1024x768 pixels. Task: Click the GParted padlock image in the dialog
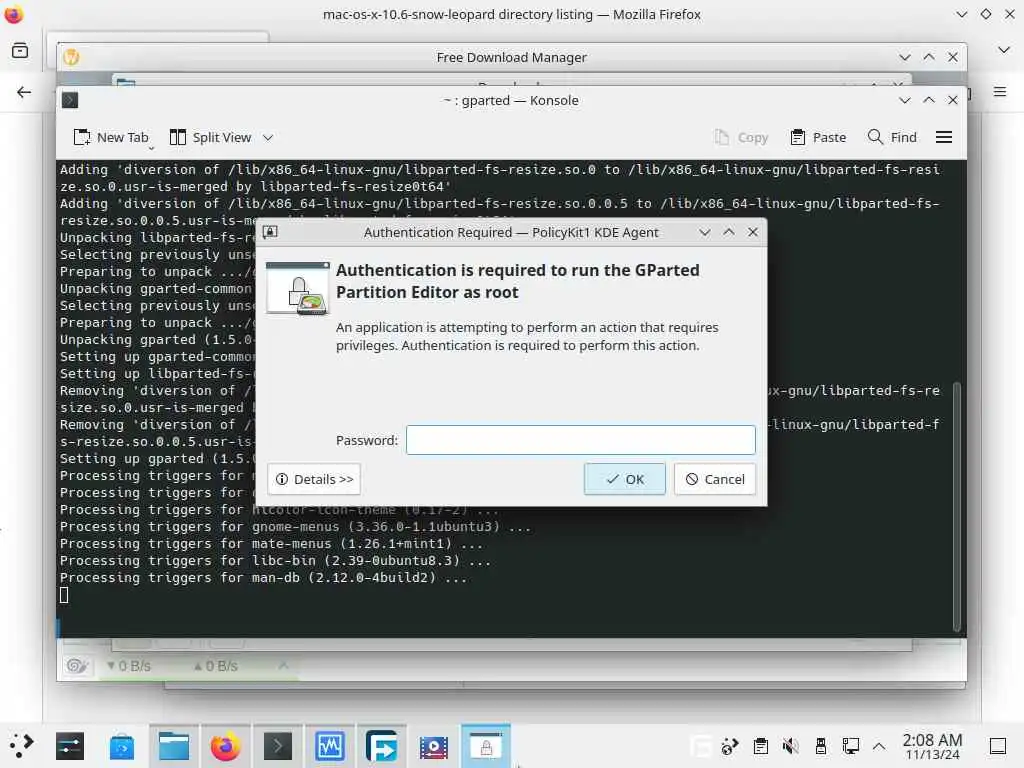pyautogui.click(x=298, y=288)
